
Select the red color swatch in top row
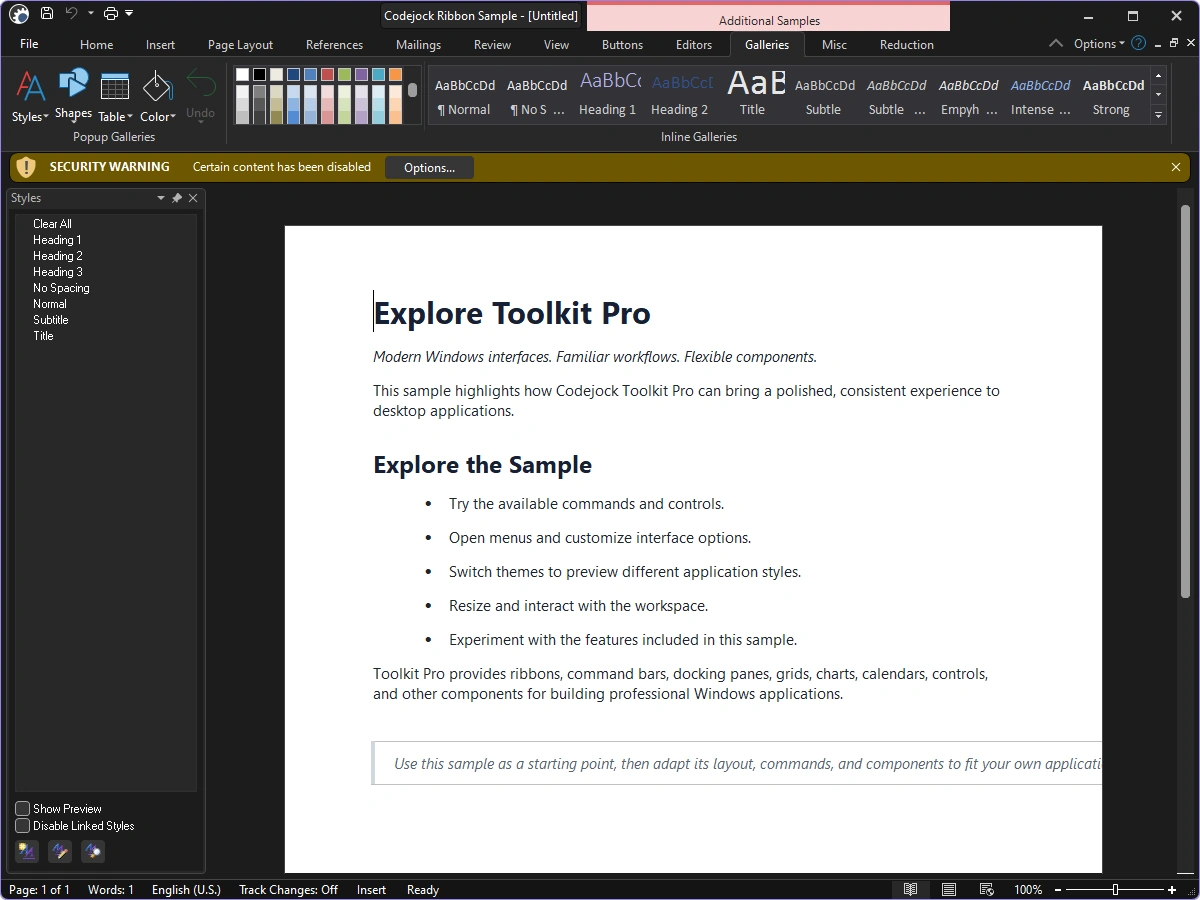[327, 74]
